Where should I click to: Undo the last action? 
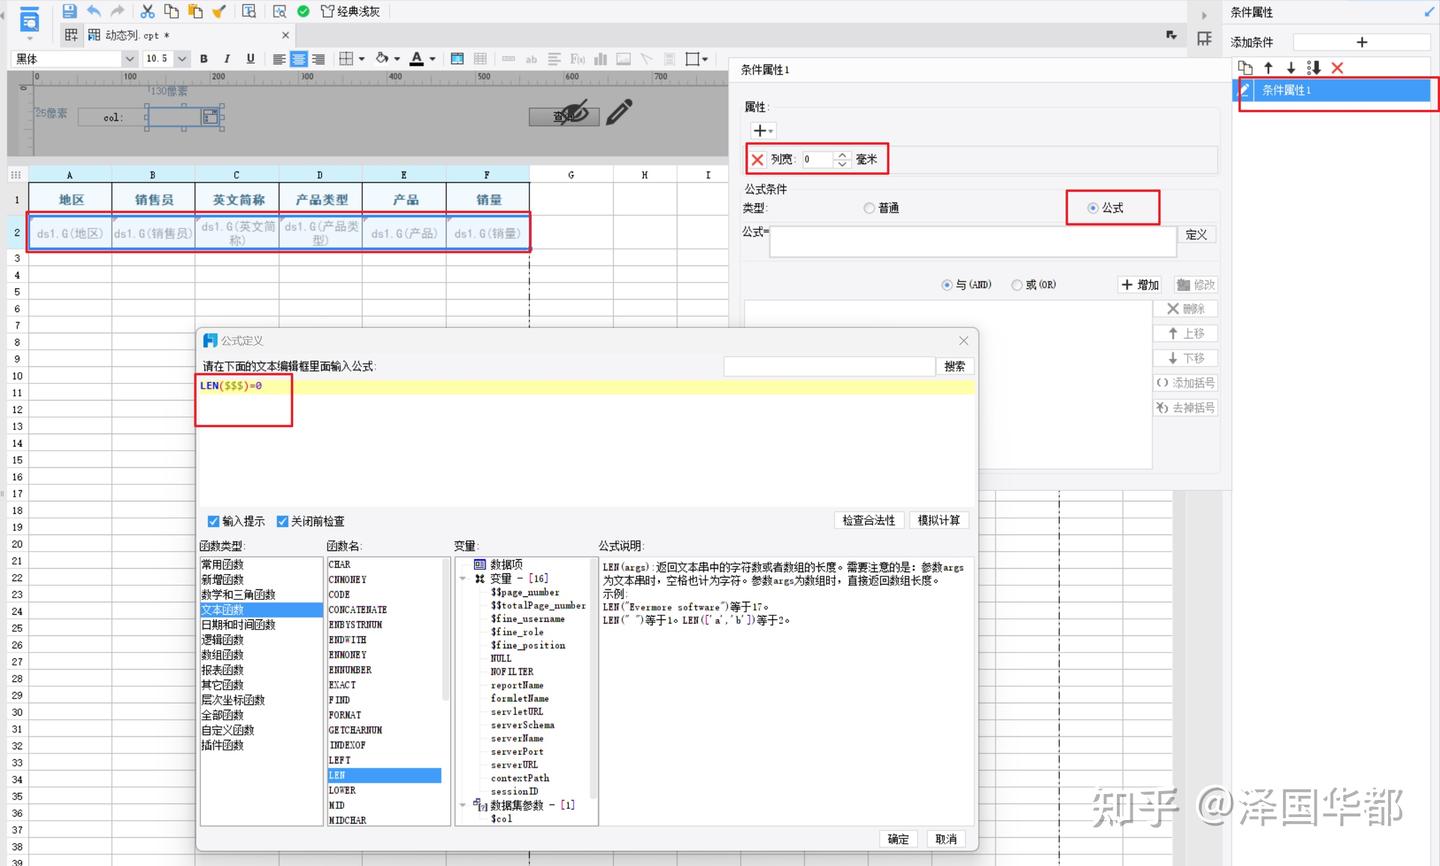pyautogui.click(x=94, y=11)
